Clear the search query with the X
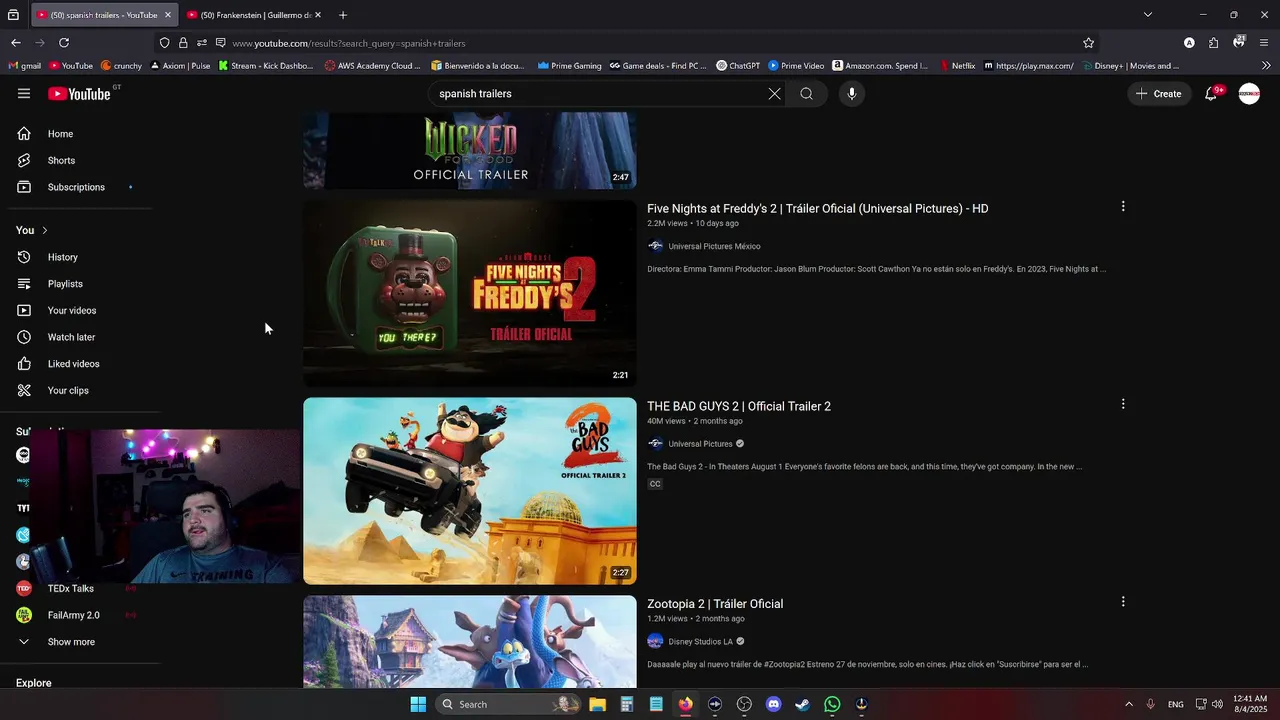The width and height of the screenshot is (1280, 720). coord(774,94)
